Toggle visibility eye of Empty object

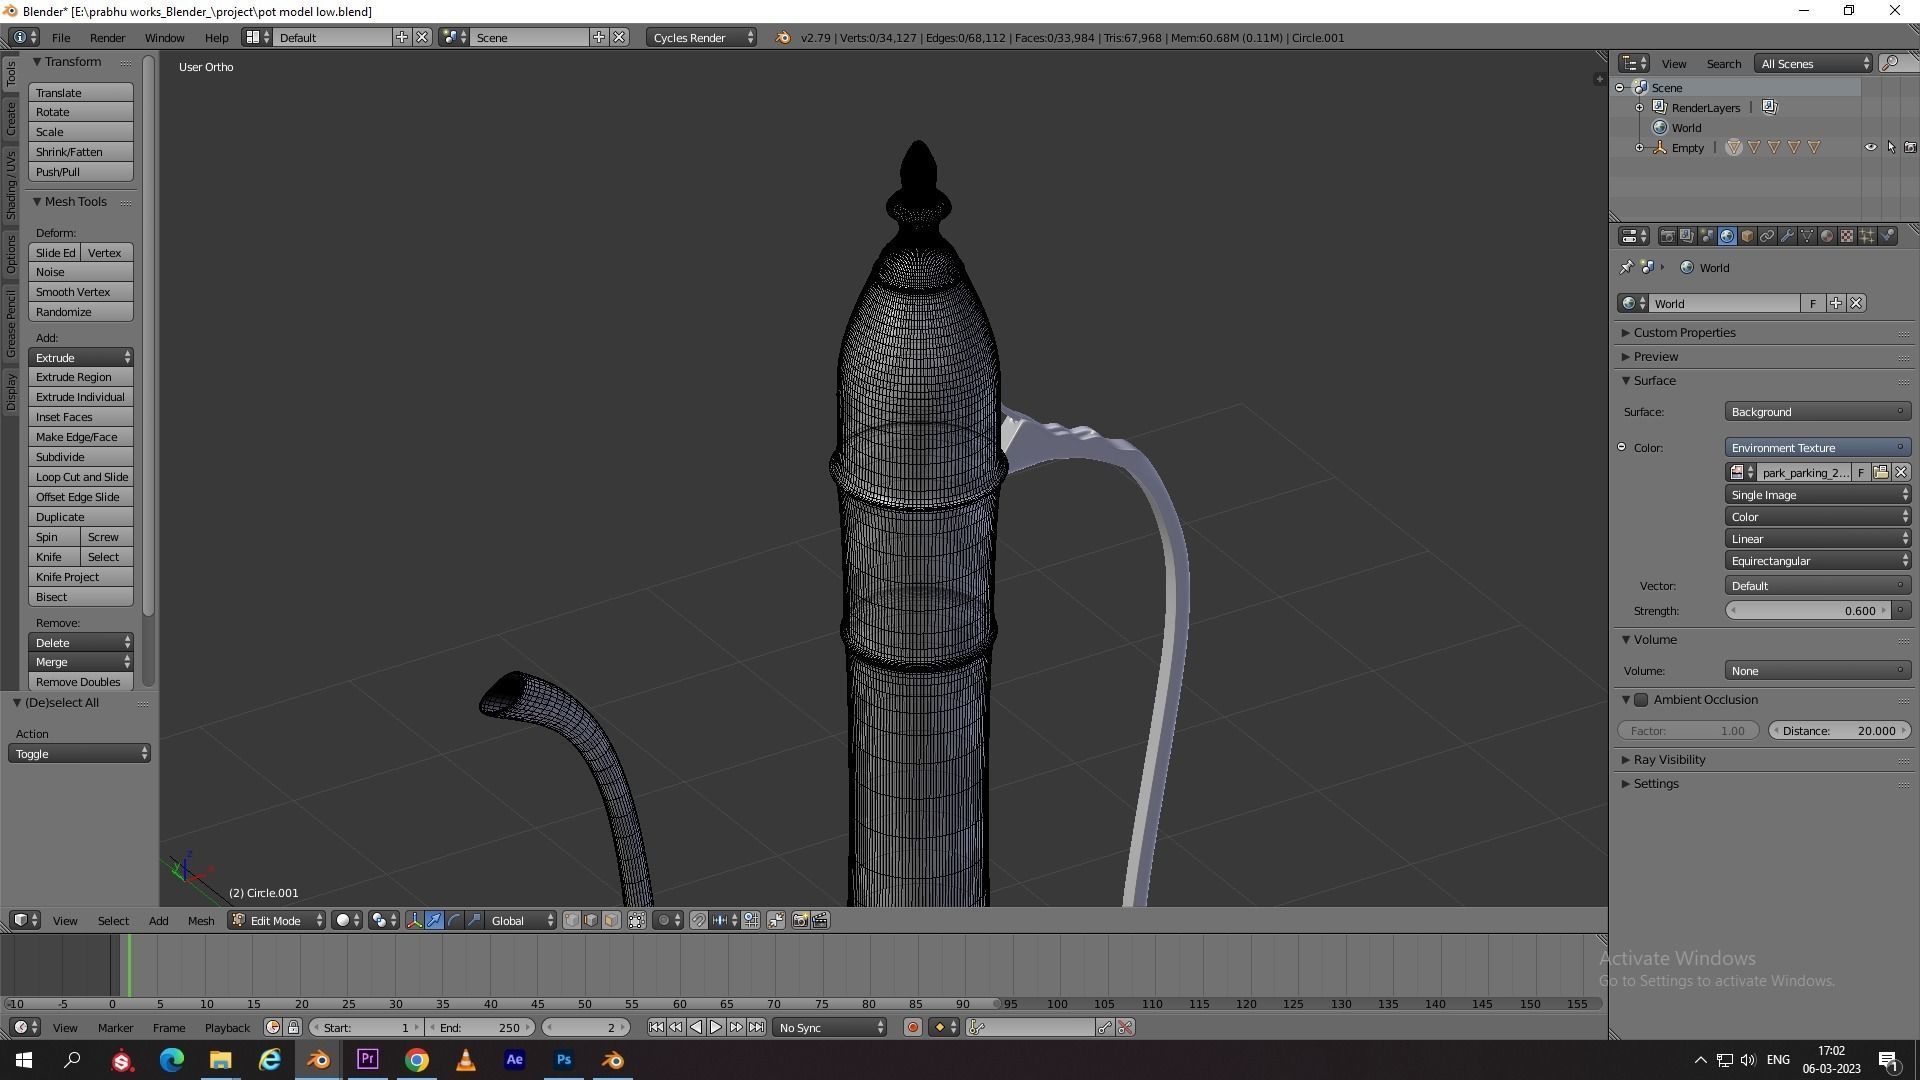pyautogui.click(x=1870, y=147)
